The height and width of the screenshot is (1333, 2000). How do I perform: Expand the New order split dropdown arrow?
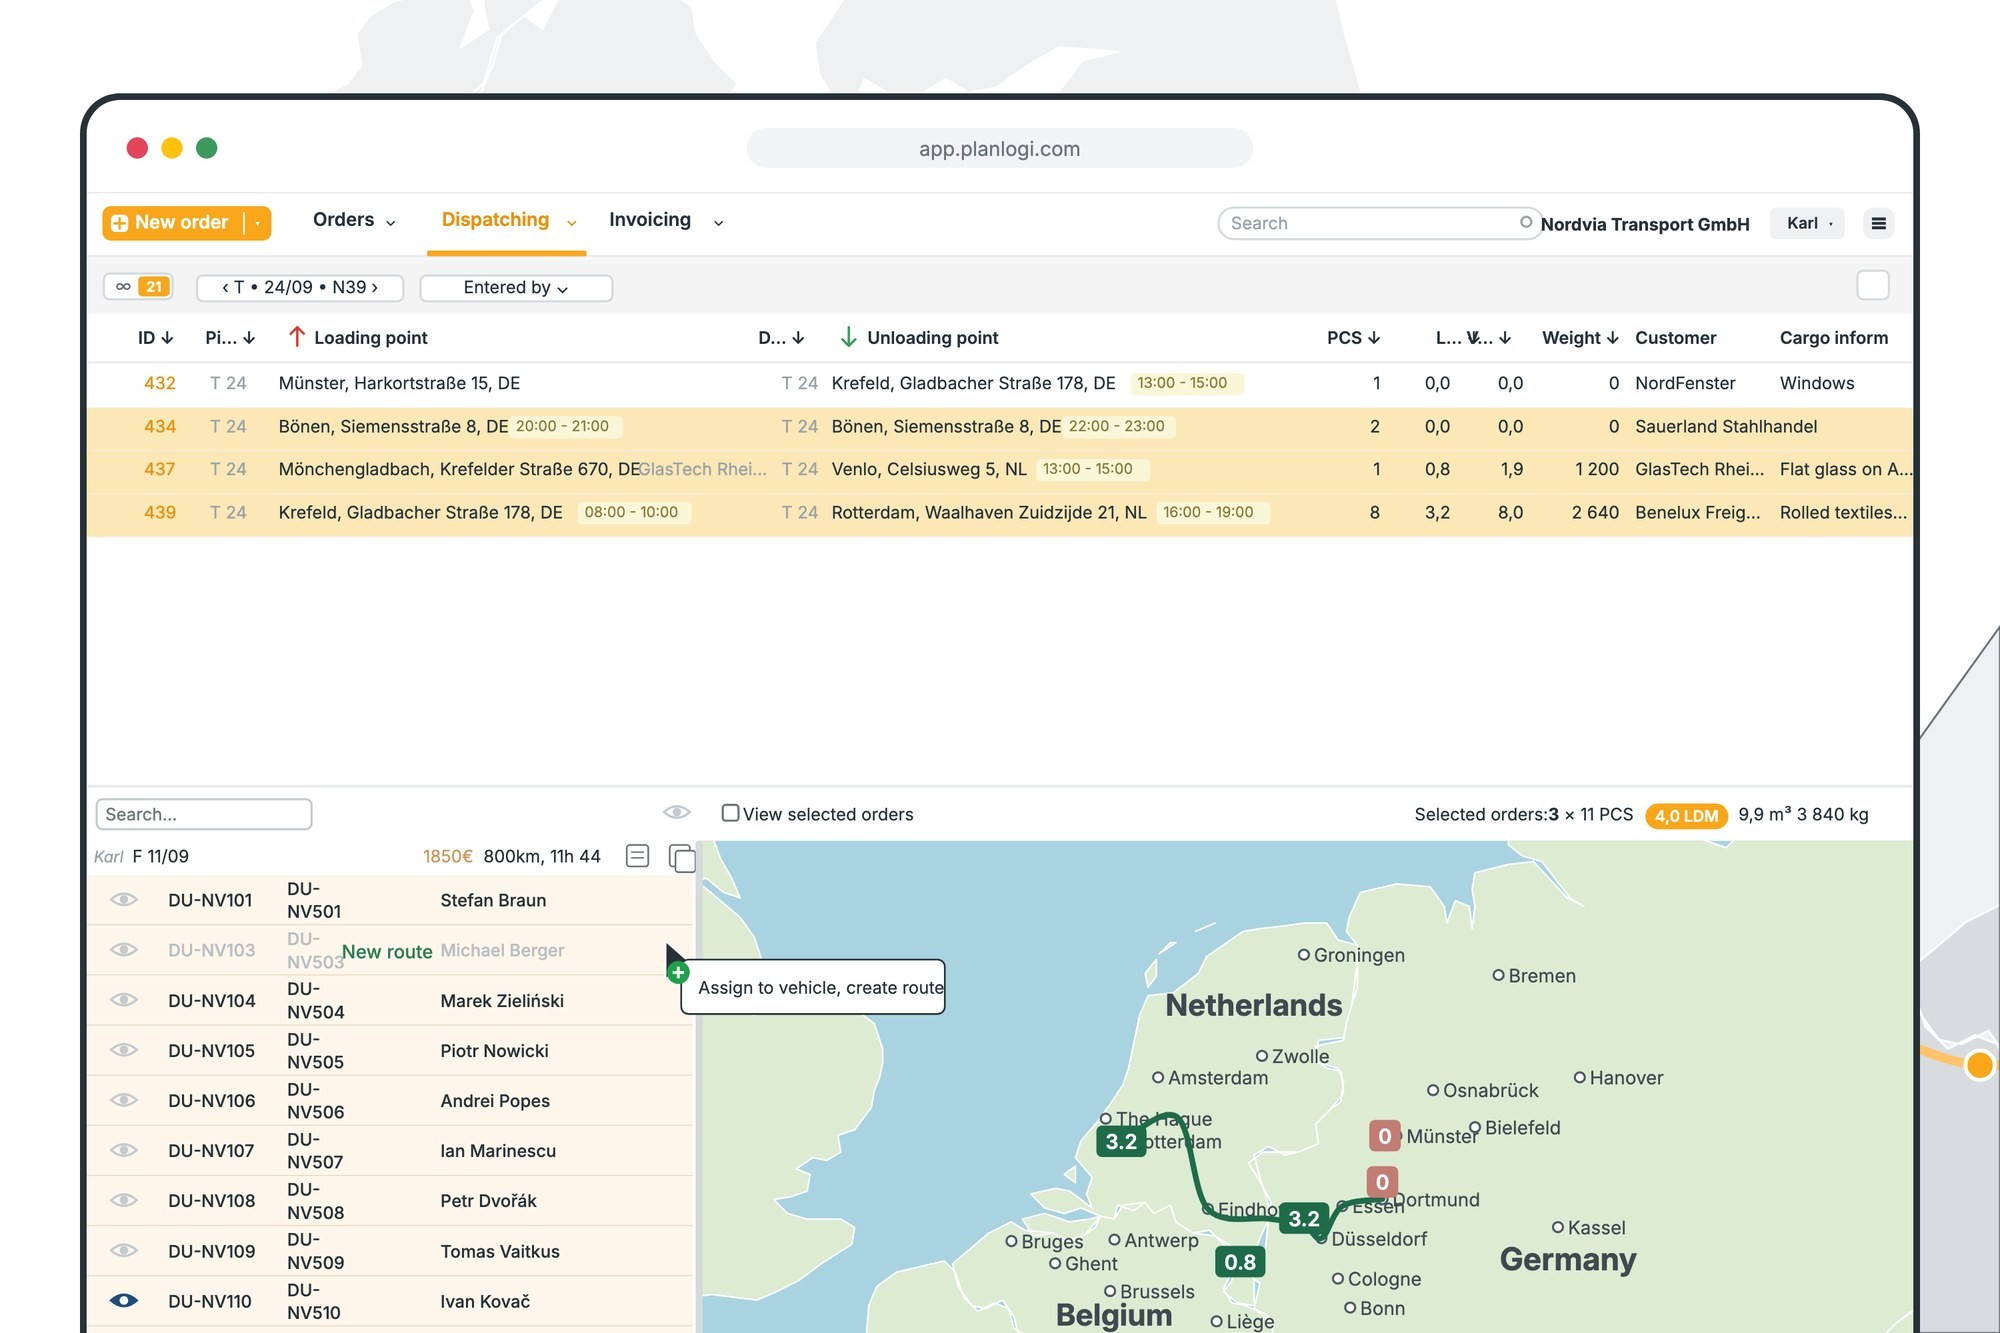(258, 223)
